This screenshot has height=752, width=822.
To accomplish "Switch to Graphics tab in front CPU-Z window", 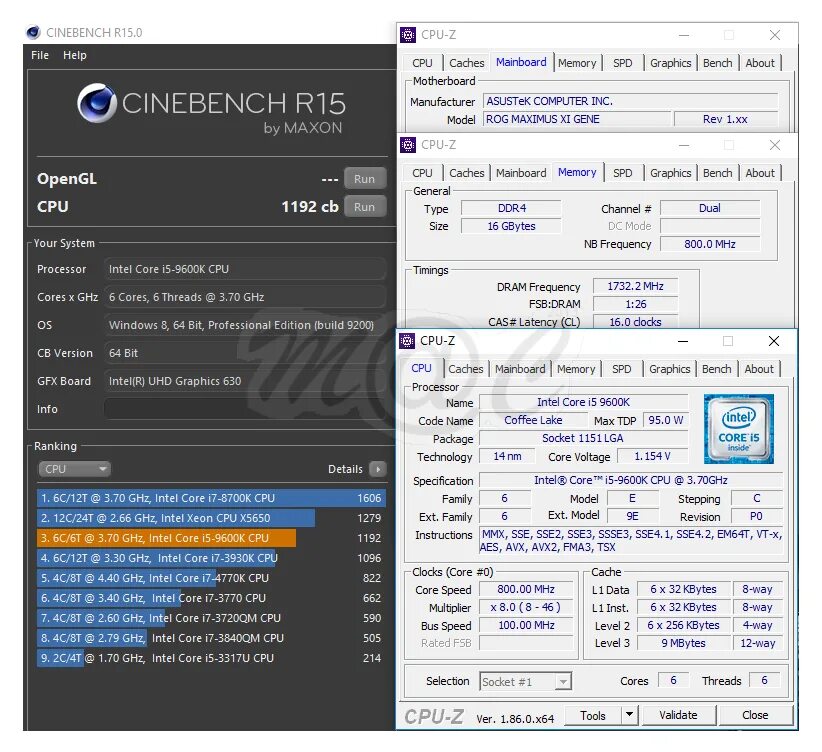I will (669, 369).
